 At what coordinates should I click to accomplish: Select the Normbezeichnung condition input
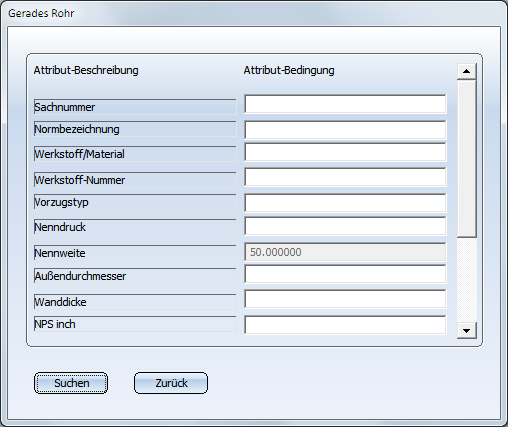point(345,129)
